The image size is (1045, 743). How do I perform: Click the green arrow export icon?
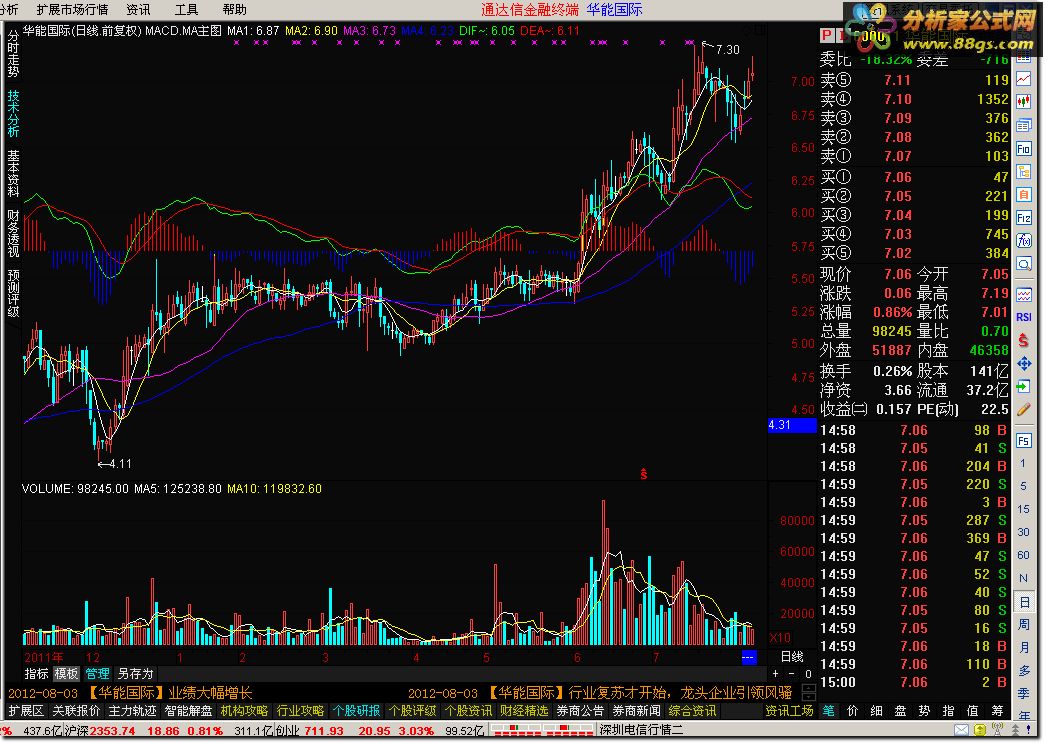pos(1024,386)
